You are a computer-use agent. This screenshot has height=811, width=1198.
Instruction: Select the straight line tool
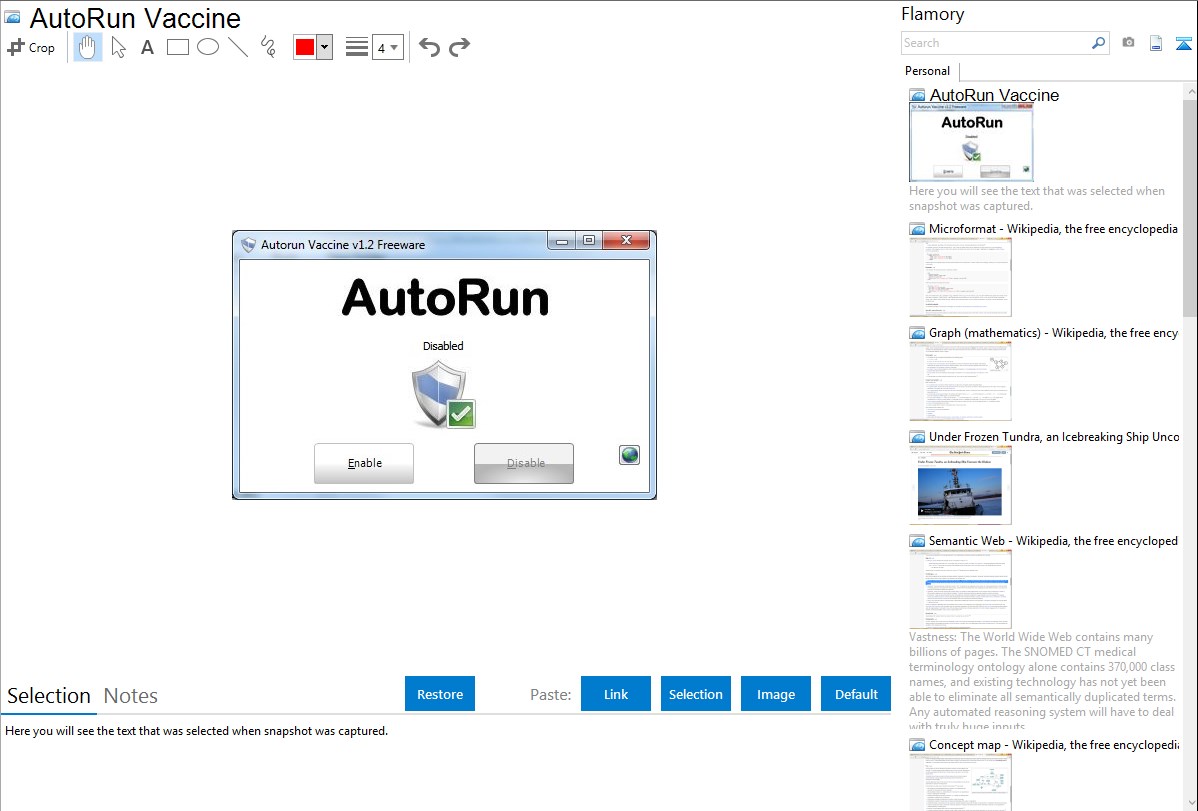click(238, 47)
